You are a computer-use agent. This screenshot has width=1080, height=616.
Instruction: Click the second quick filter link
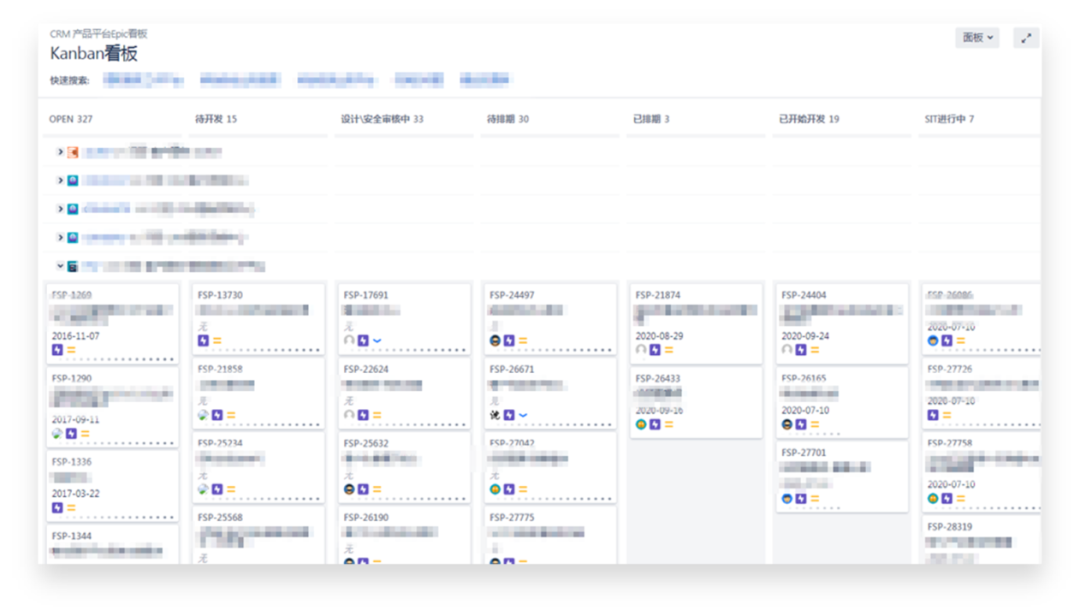[240, 80]
